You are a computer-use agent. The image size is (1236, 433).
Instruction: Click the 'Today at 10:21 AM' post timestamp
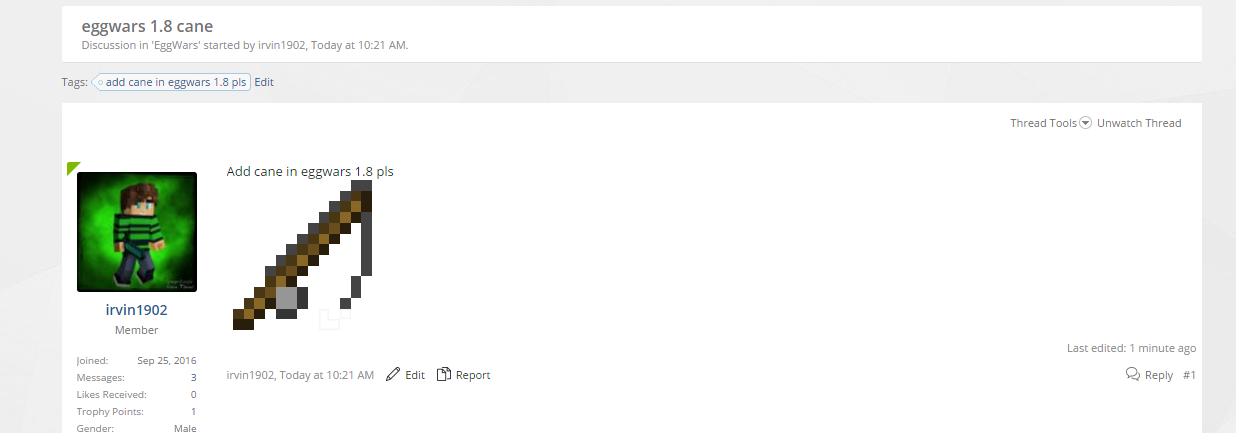point(327,375)
